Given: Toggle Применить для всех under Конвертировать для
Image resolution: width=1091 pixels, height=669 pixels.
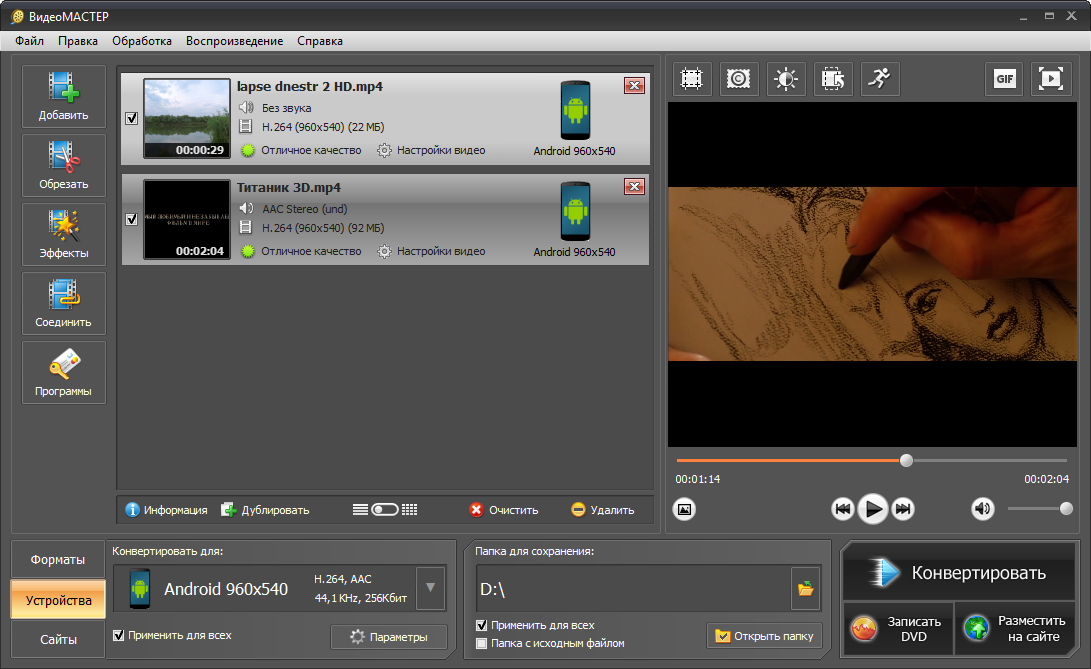Looking at the screenshot, I should (x=118, y=635).
